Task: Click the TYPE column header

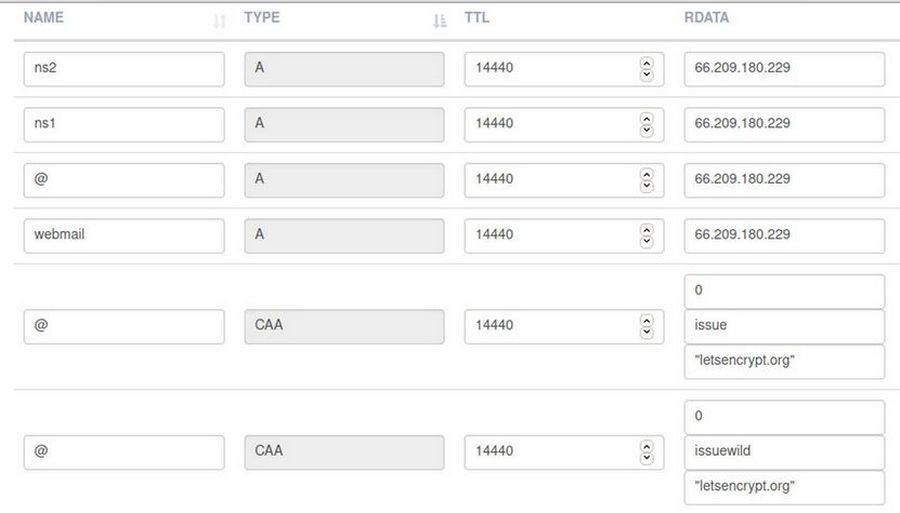Action: pyautogui.click(x=262, y=18)
